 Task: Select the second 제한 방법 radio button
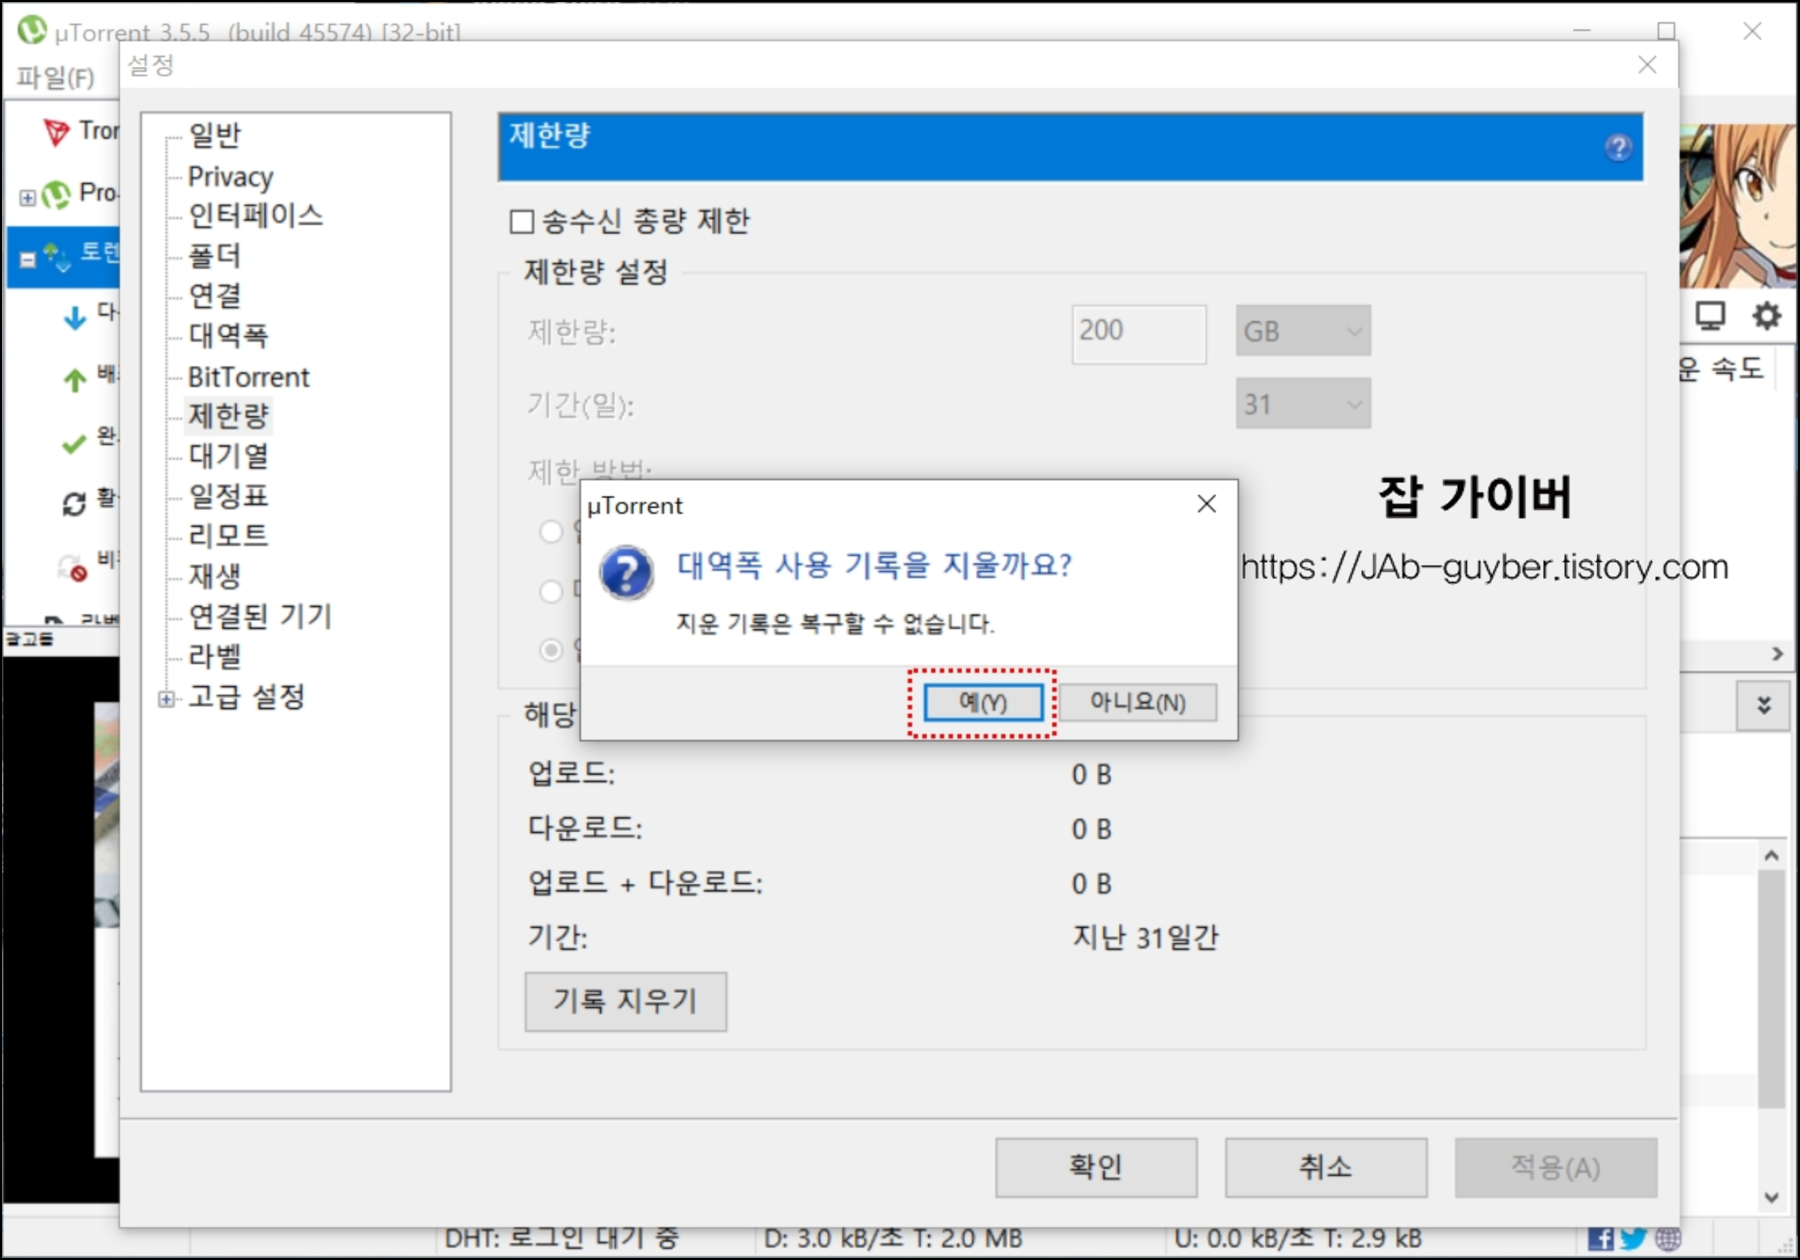[x=551, y=591]
